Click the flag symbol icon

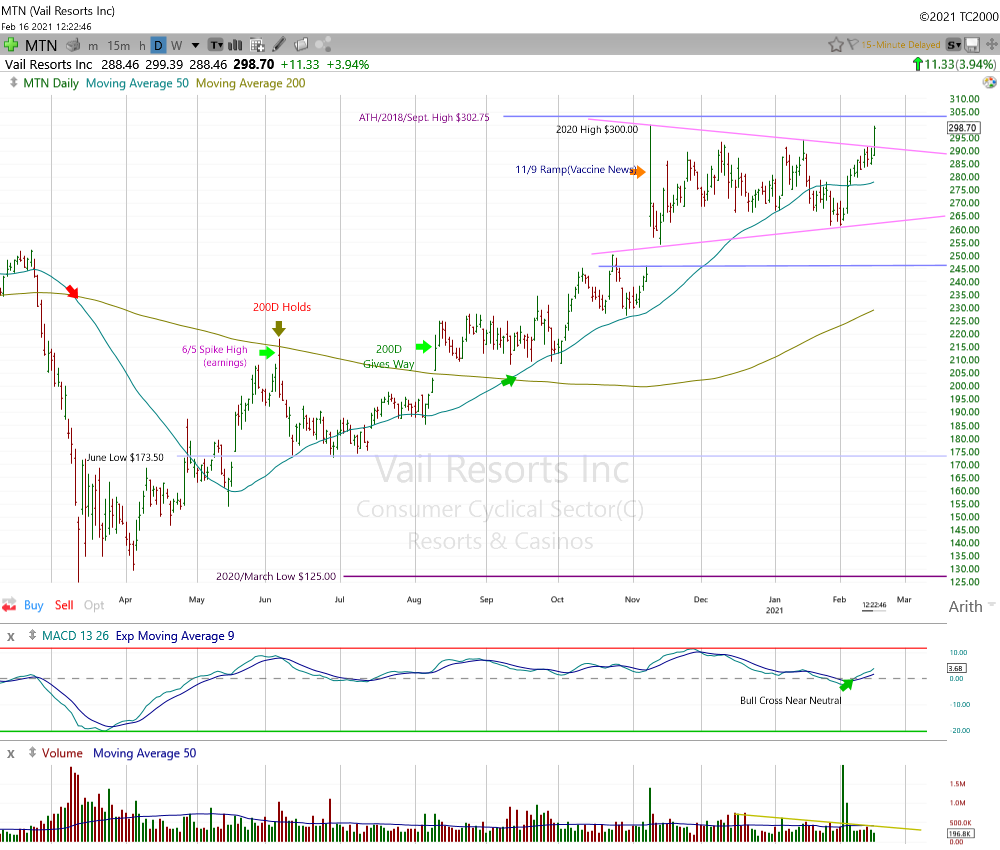coord(853,44)
